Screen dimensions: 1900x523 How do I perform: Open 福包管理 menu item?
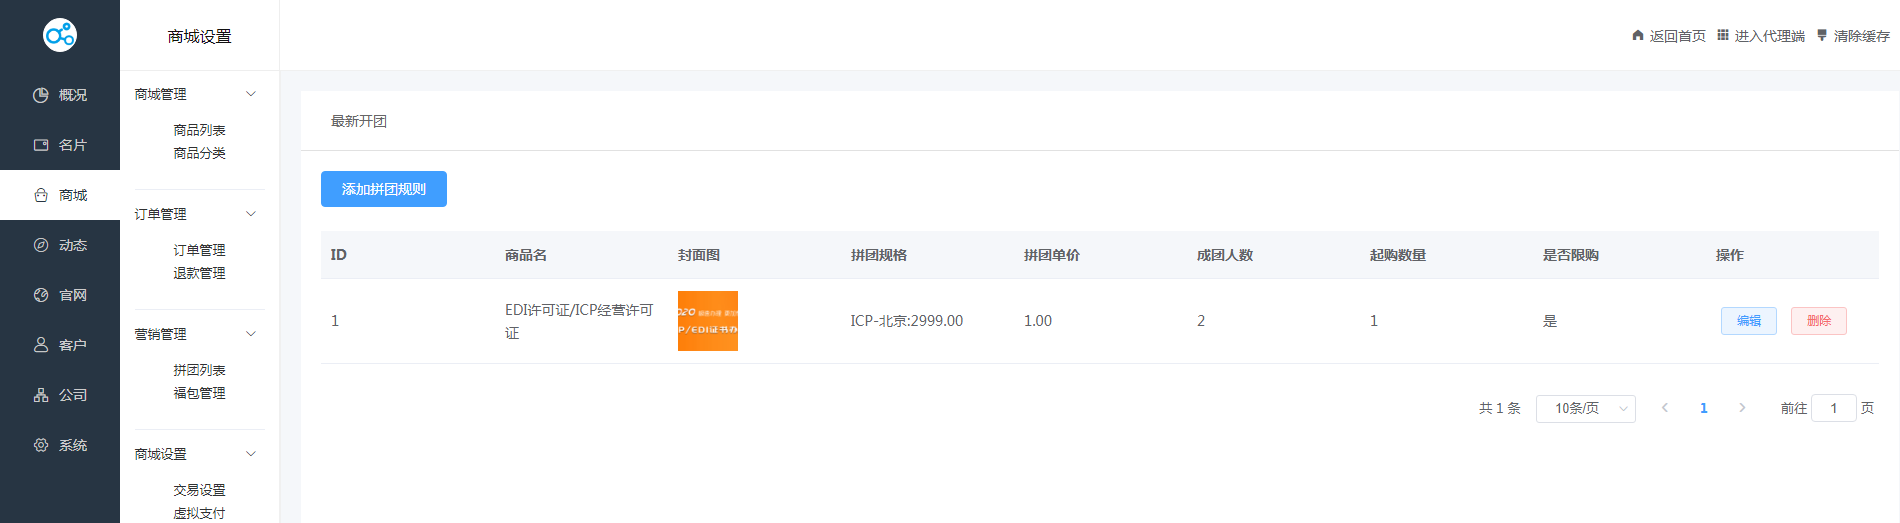point(199,393)
